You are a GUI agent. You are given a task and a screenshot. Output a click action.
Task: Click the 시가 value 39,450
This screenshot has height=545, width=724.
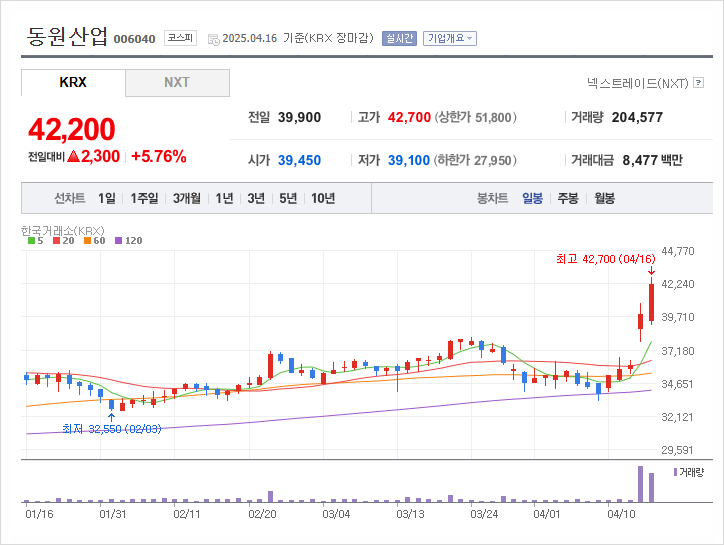click(299, 160)
